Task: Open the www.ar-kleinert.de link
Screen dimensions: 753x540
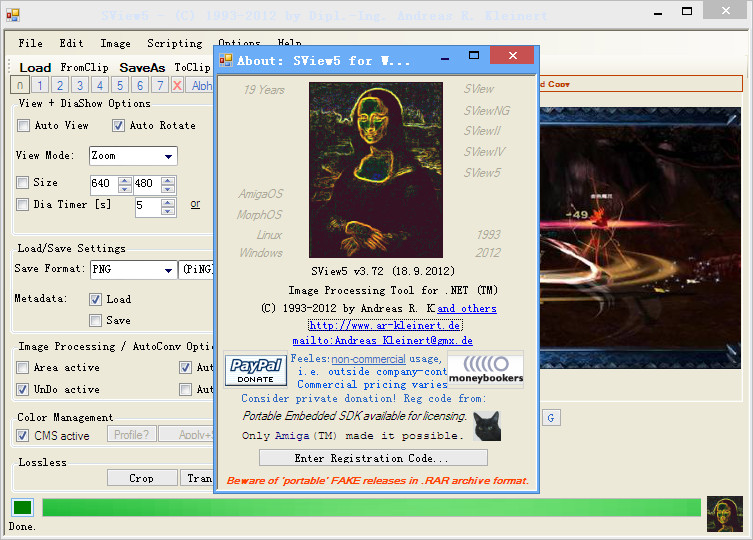Action: pyautogui.click(x=385, y=326)
